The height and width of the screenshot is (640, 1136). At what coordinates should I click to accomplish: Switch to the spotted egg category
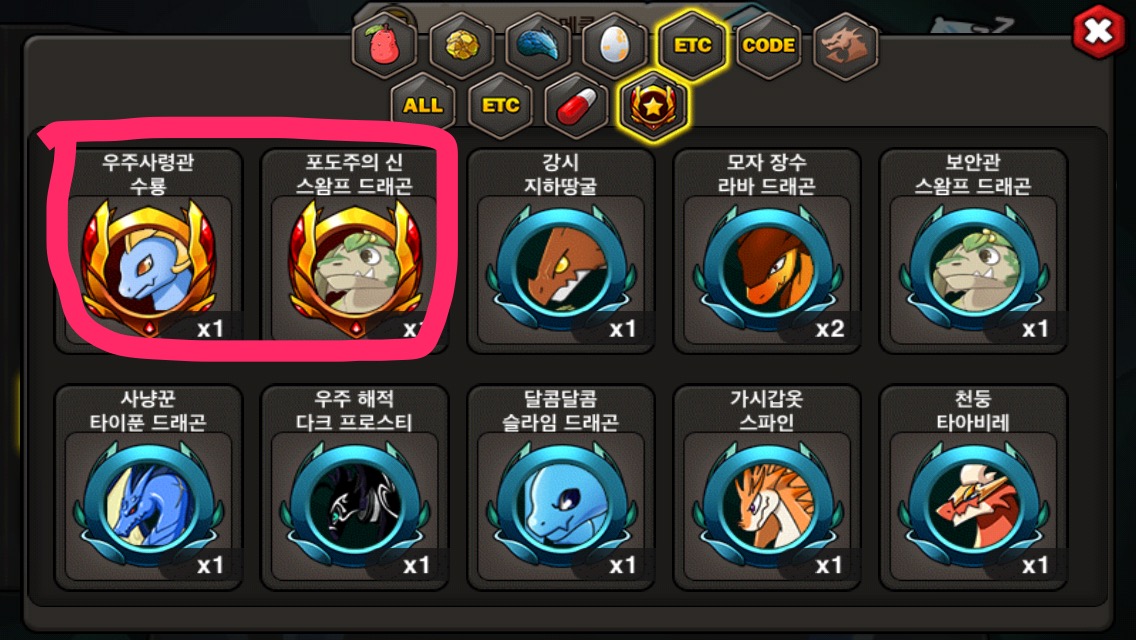615,45
